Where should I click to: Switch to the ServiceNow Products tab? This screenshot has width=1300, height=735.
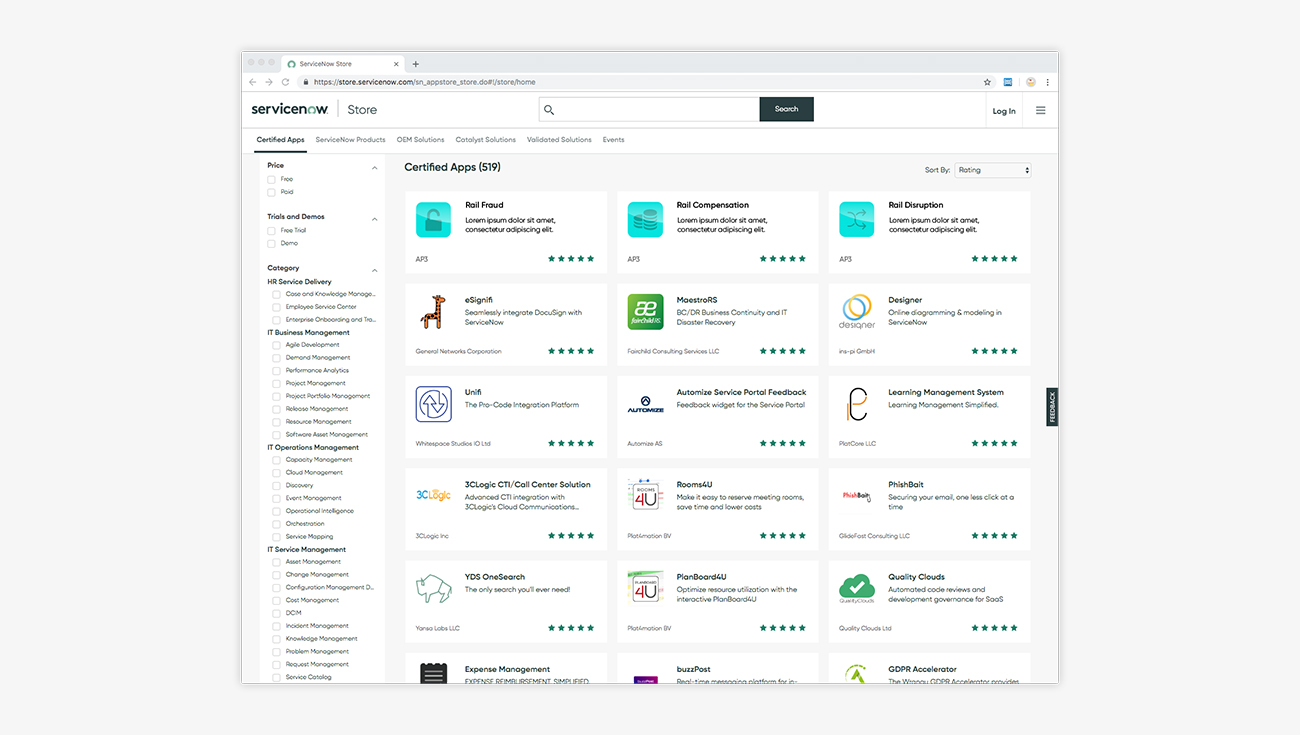[x=350, y=140]
